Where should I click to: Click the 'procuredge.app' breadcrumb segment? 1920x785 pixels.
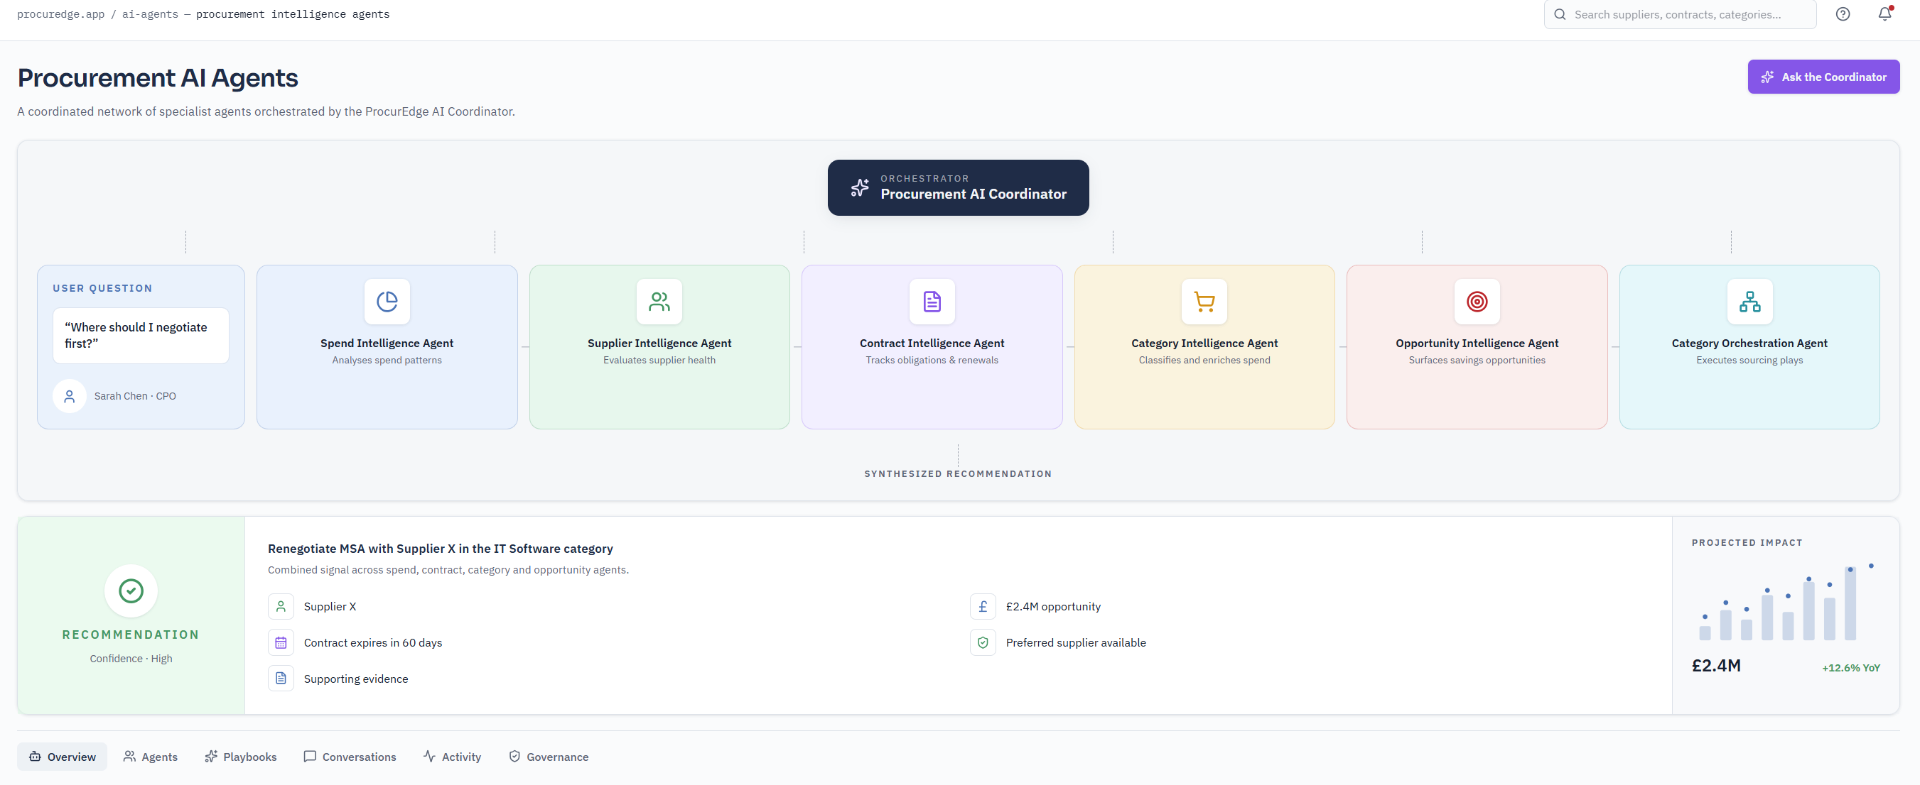tap(61, 15)
